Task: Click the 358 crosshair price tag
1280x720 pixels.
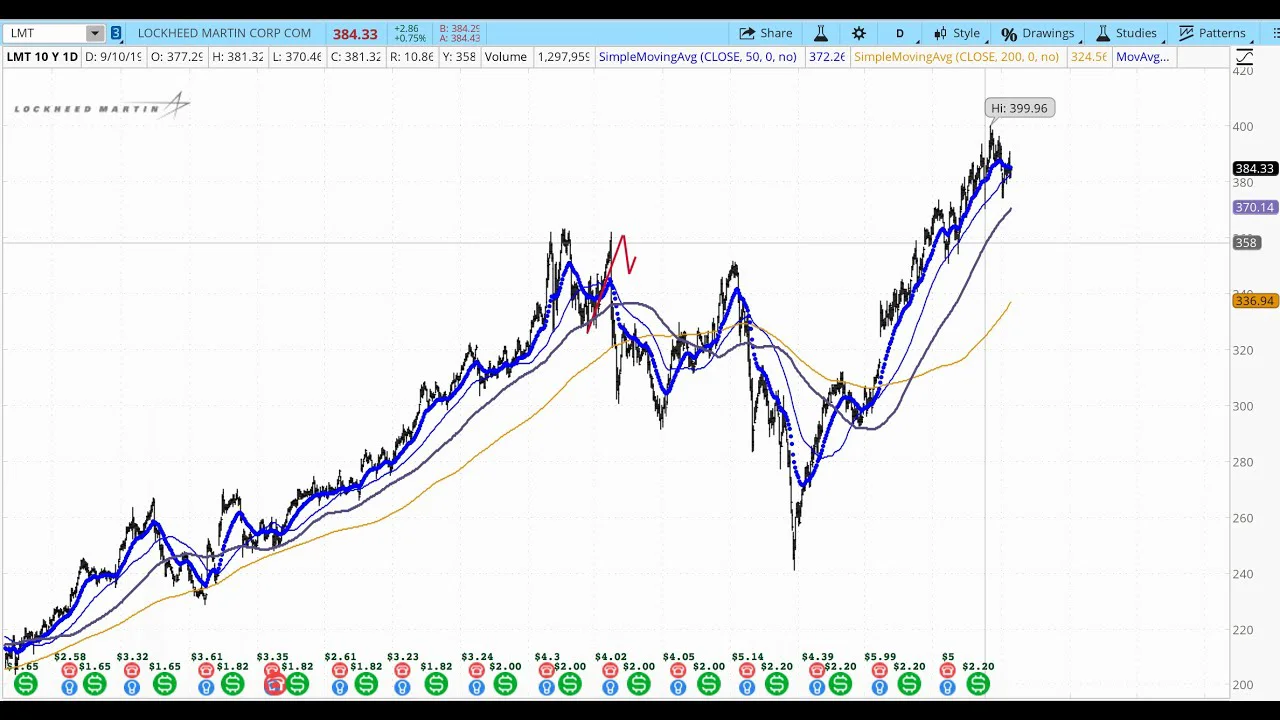Action: pyautogui.click(x=1246, y=242)
